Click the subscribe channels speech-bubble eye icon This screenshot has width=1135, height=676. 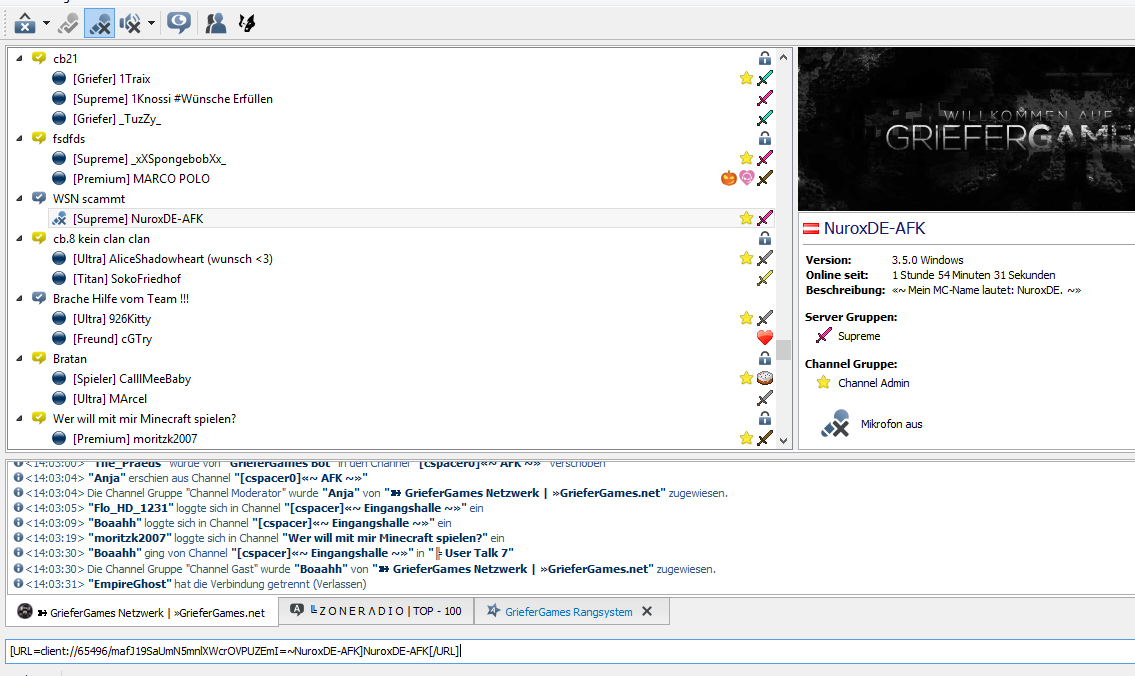179,23
